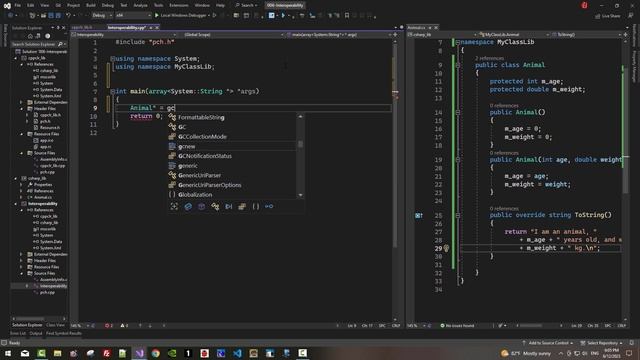Open the Interoperability project scope dropdown

click(124, 35)
